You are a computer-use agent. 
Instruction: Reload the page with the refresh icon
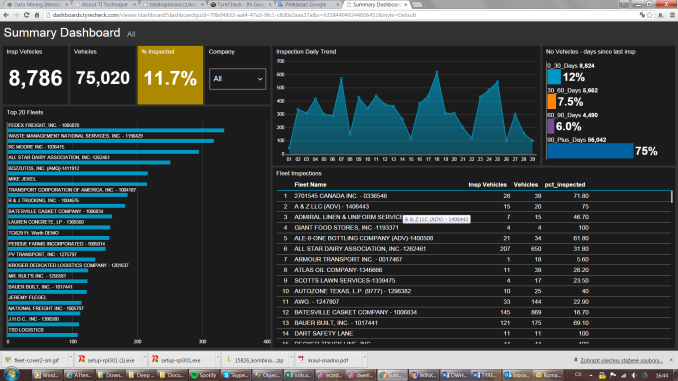click(26, 15)
